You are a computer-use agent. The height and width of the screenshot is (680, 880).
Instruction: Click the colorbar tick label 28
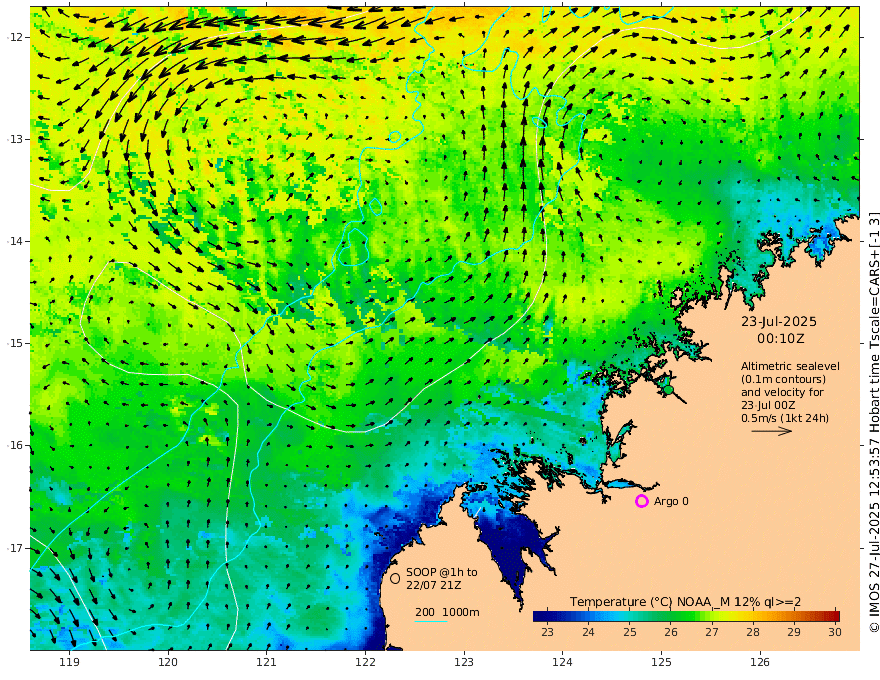753,632
